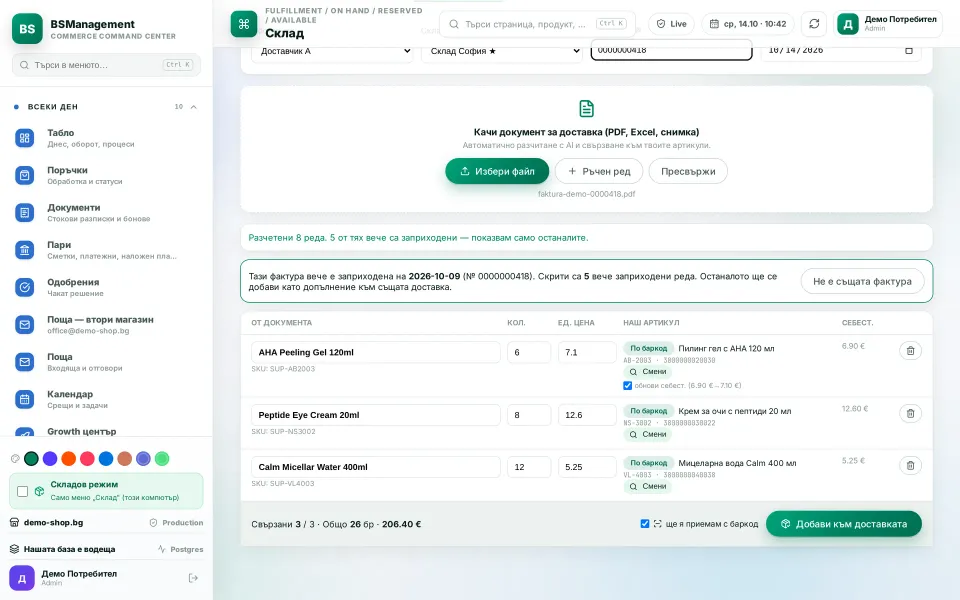Delete the Peptide Eye Cream row
The image size is (960, 600).
910,413
